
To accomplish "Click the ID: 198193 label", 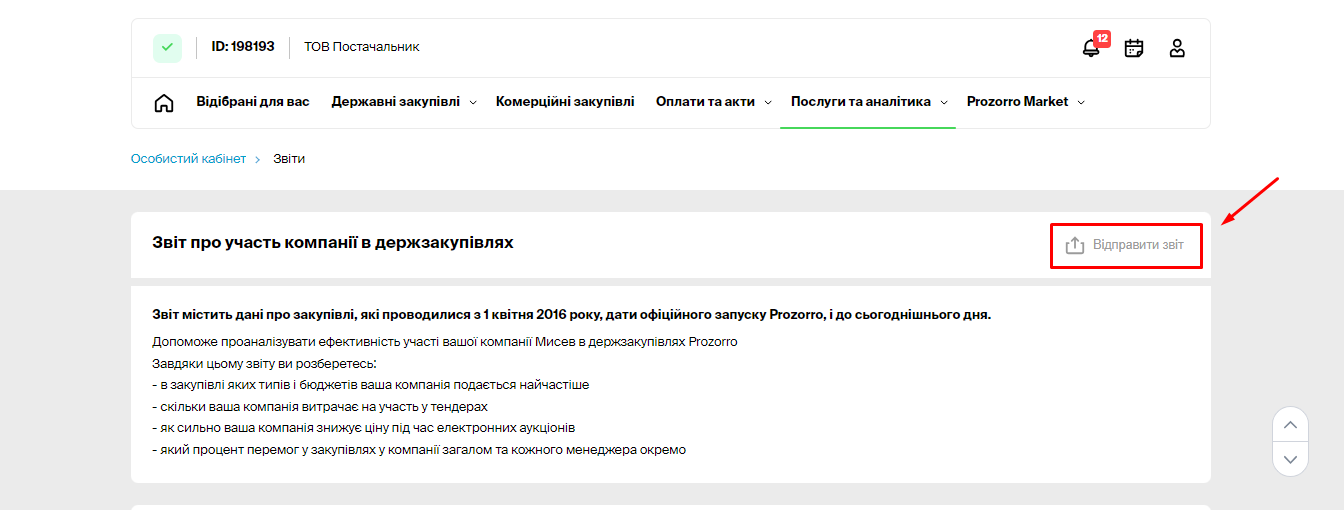I will tap(243, 47).
